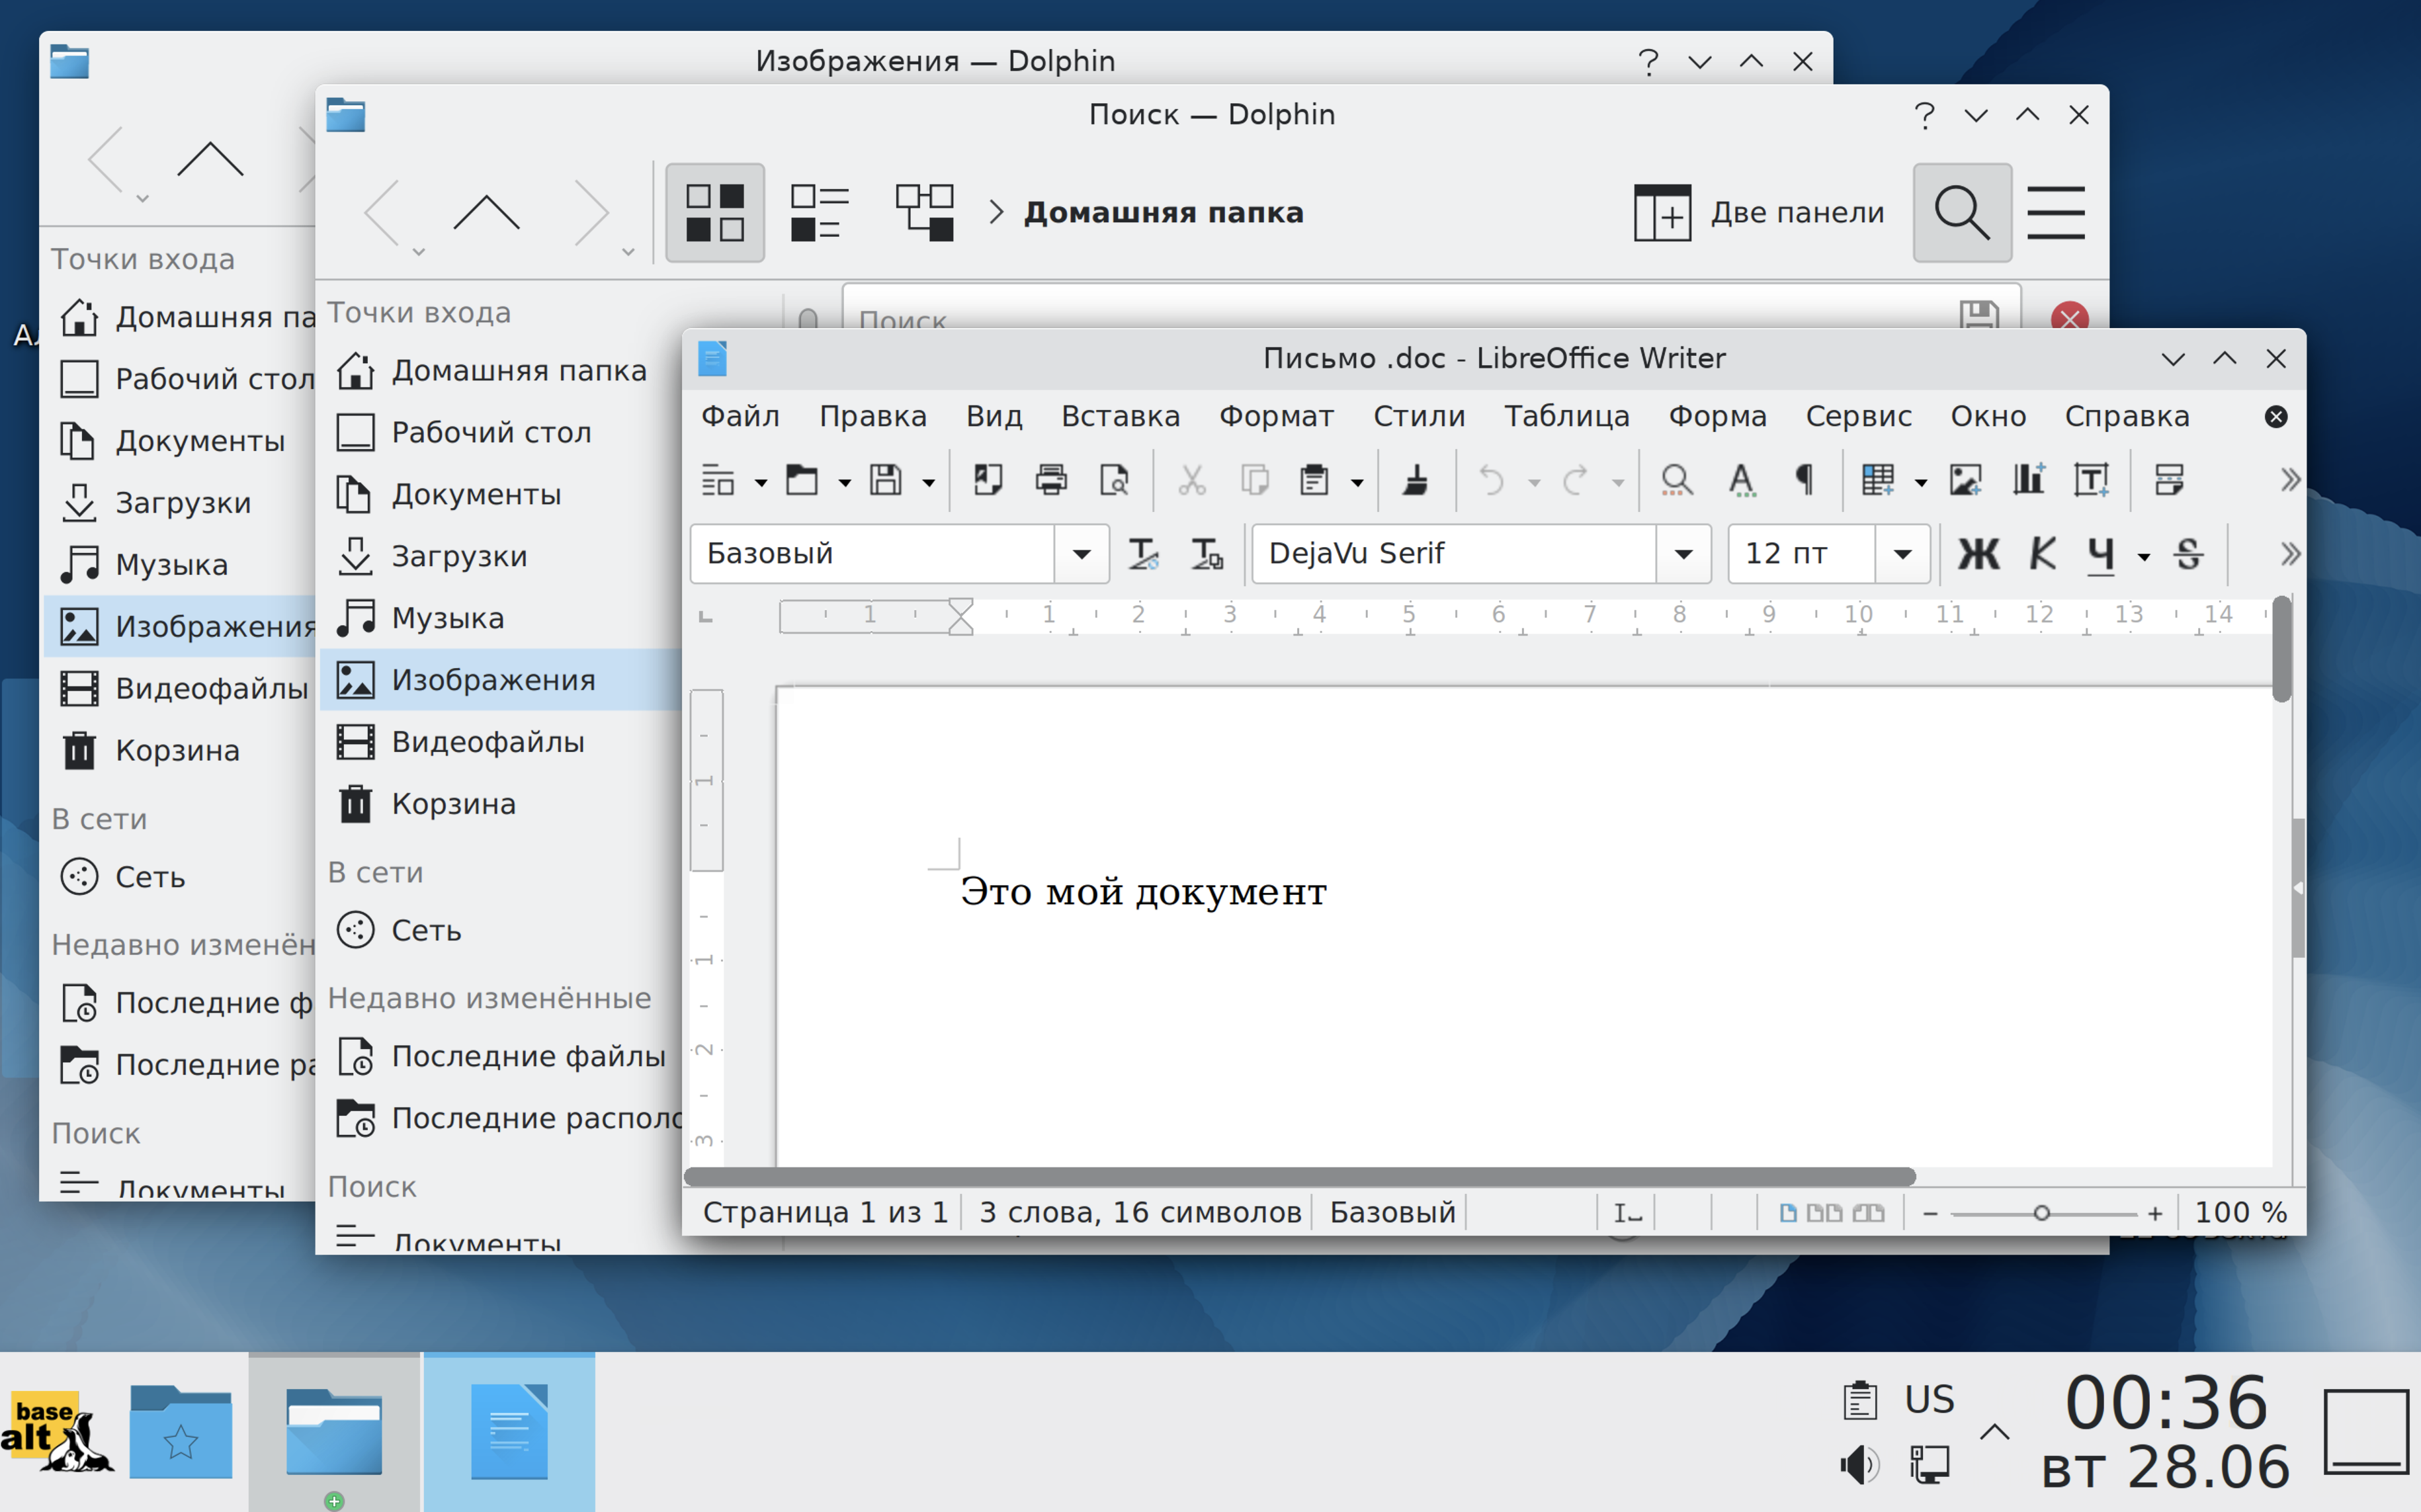Click the zoom in plus in Writer status bar

tap(2155, 1213)
